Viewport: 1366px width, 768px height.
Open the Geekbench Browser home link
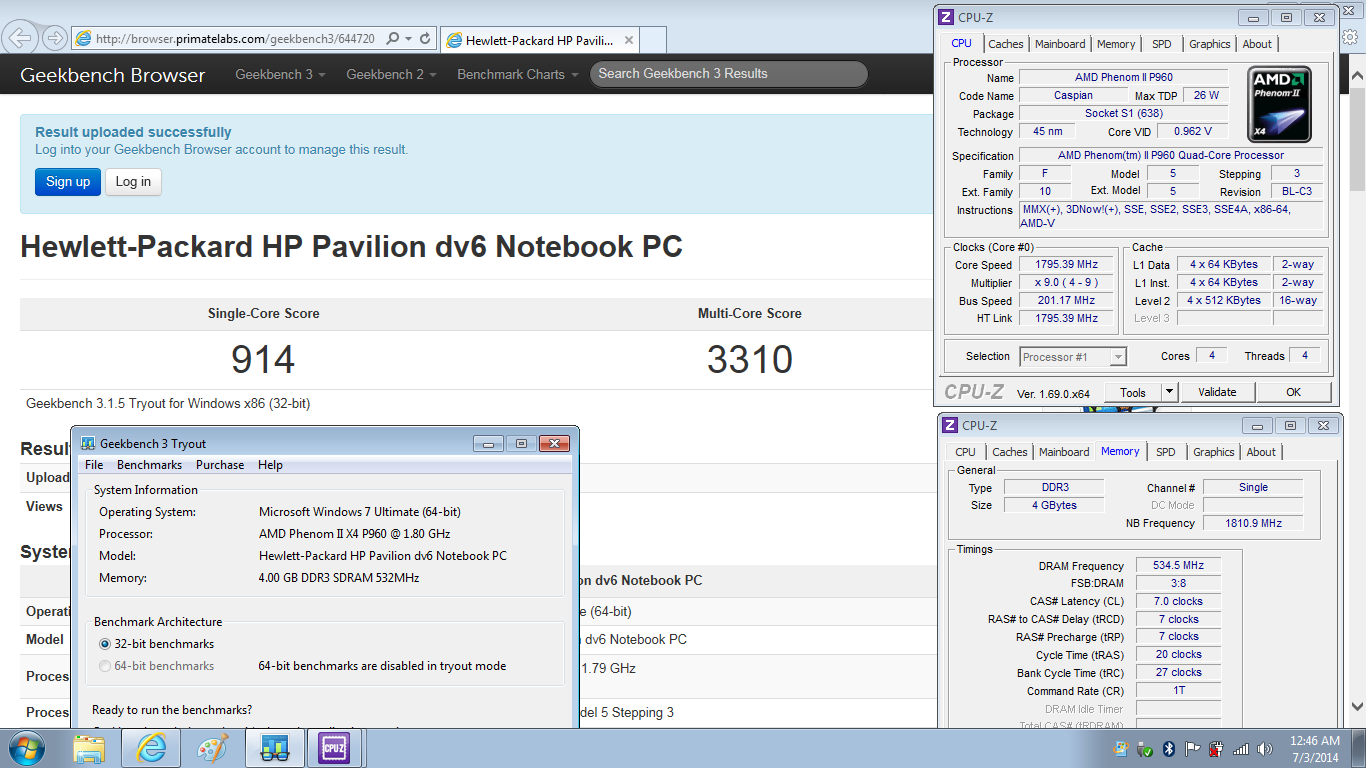(113, 75)
